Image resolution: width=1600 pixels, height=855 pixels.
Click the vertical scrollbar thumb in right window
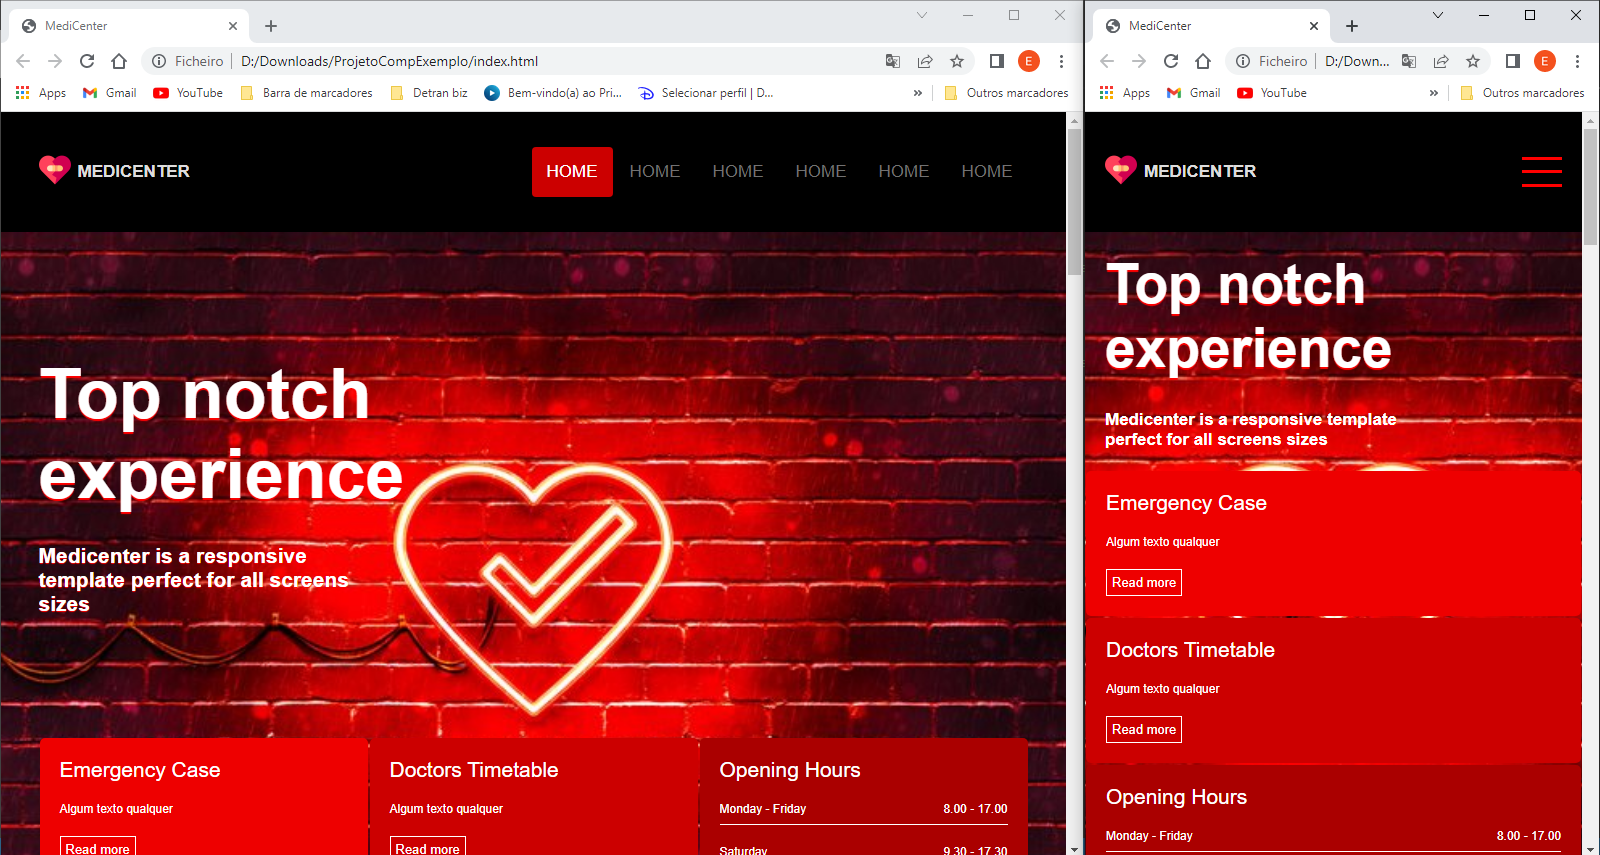click(x=1590, y=187)
